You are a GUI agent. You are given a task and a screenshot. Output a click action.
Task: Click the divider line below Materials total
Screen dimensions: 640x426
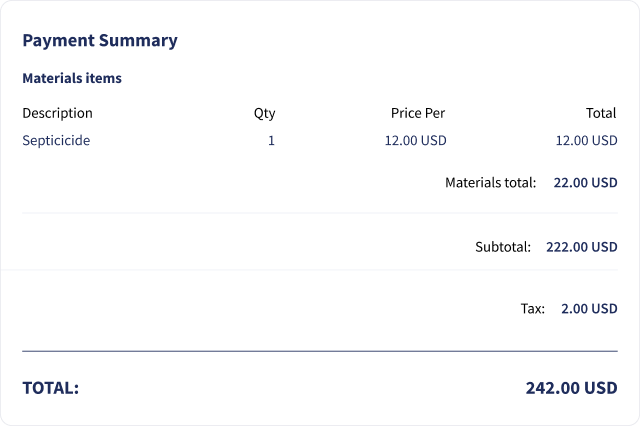[x=320, y=213]
